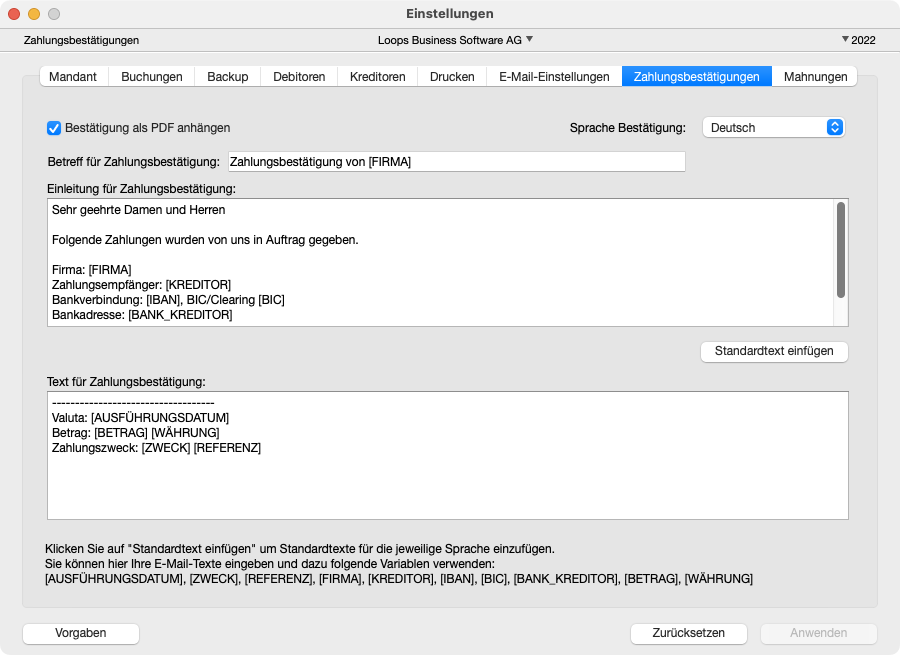The image size is (900, 655).
Task: Click the yellow minimize window button
Action: tap(34, 14)
